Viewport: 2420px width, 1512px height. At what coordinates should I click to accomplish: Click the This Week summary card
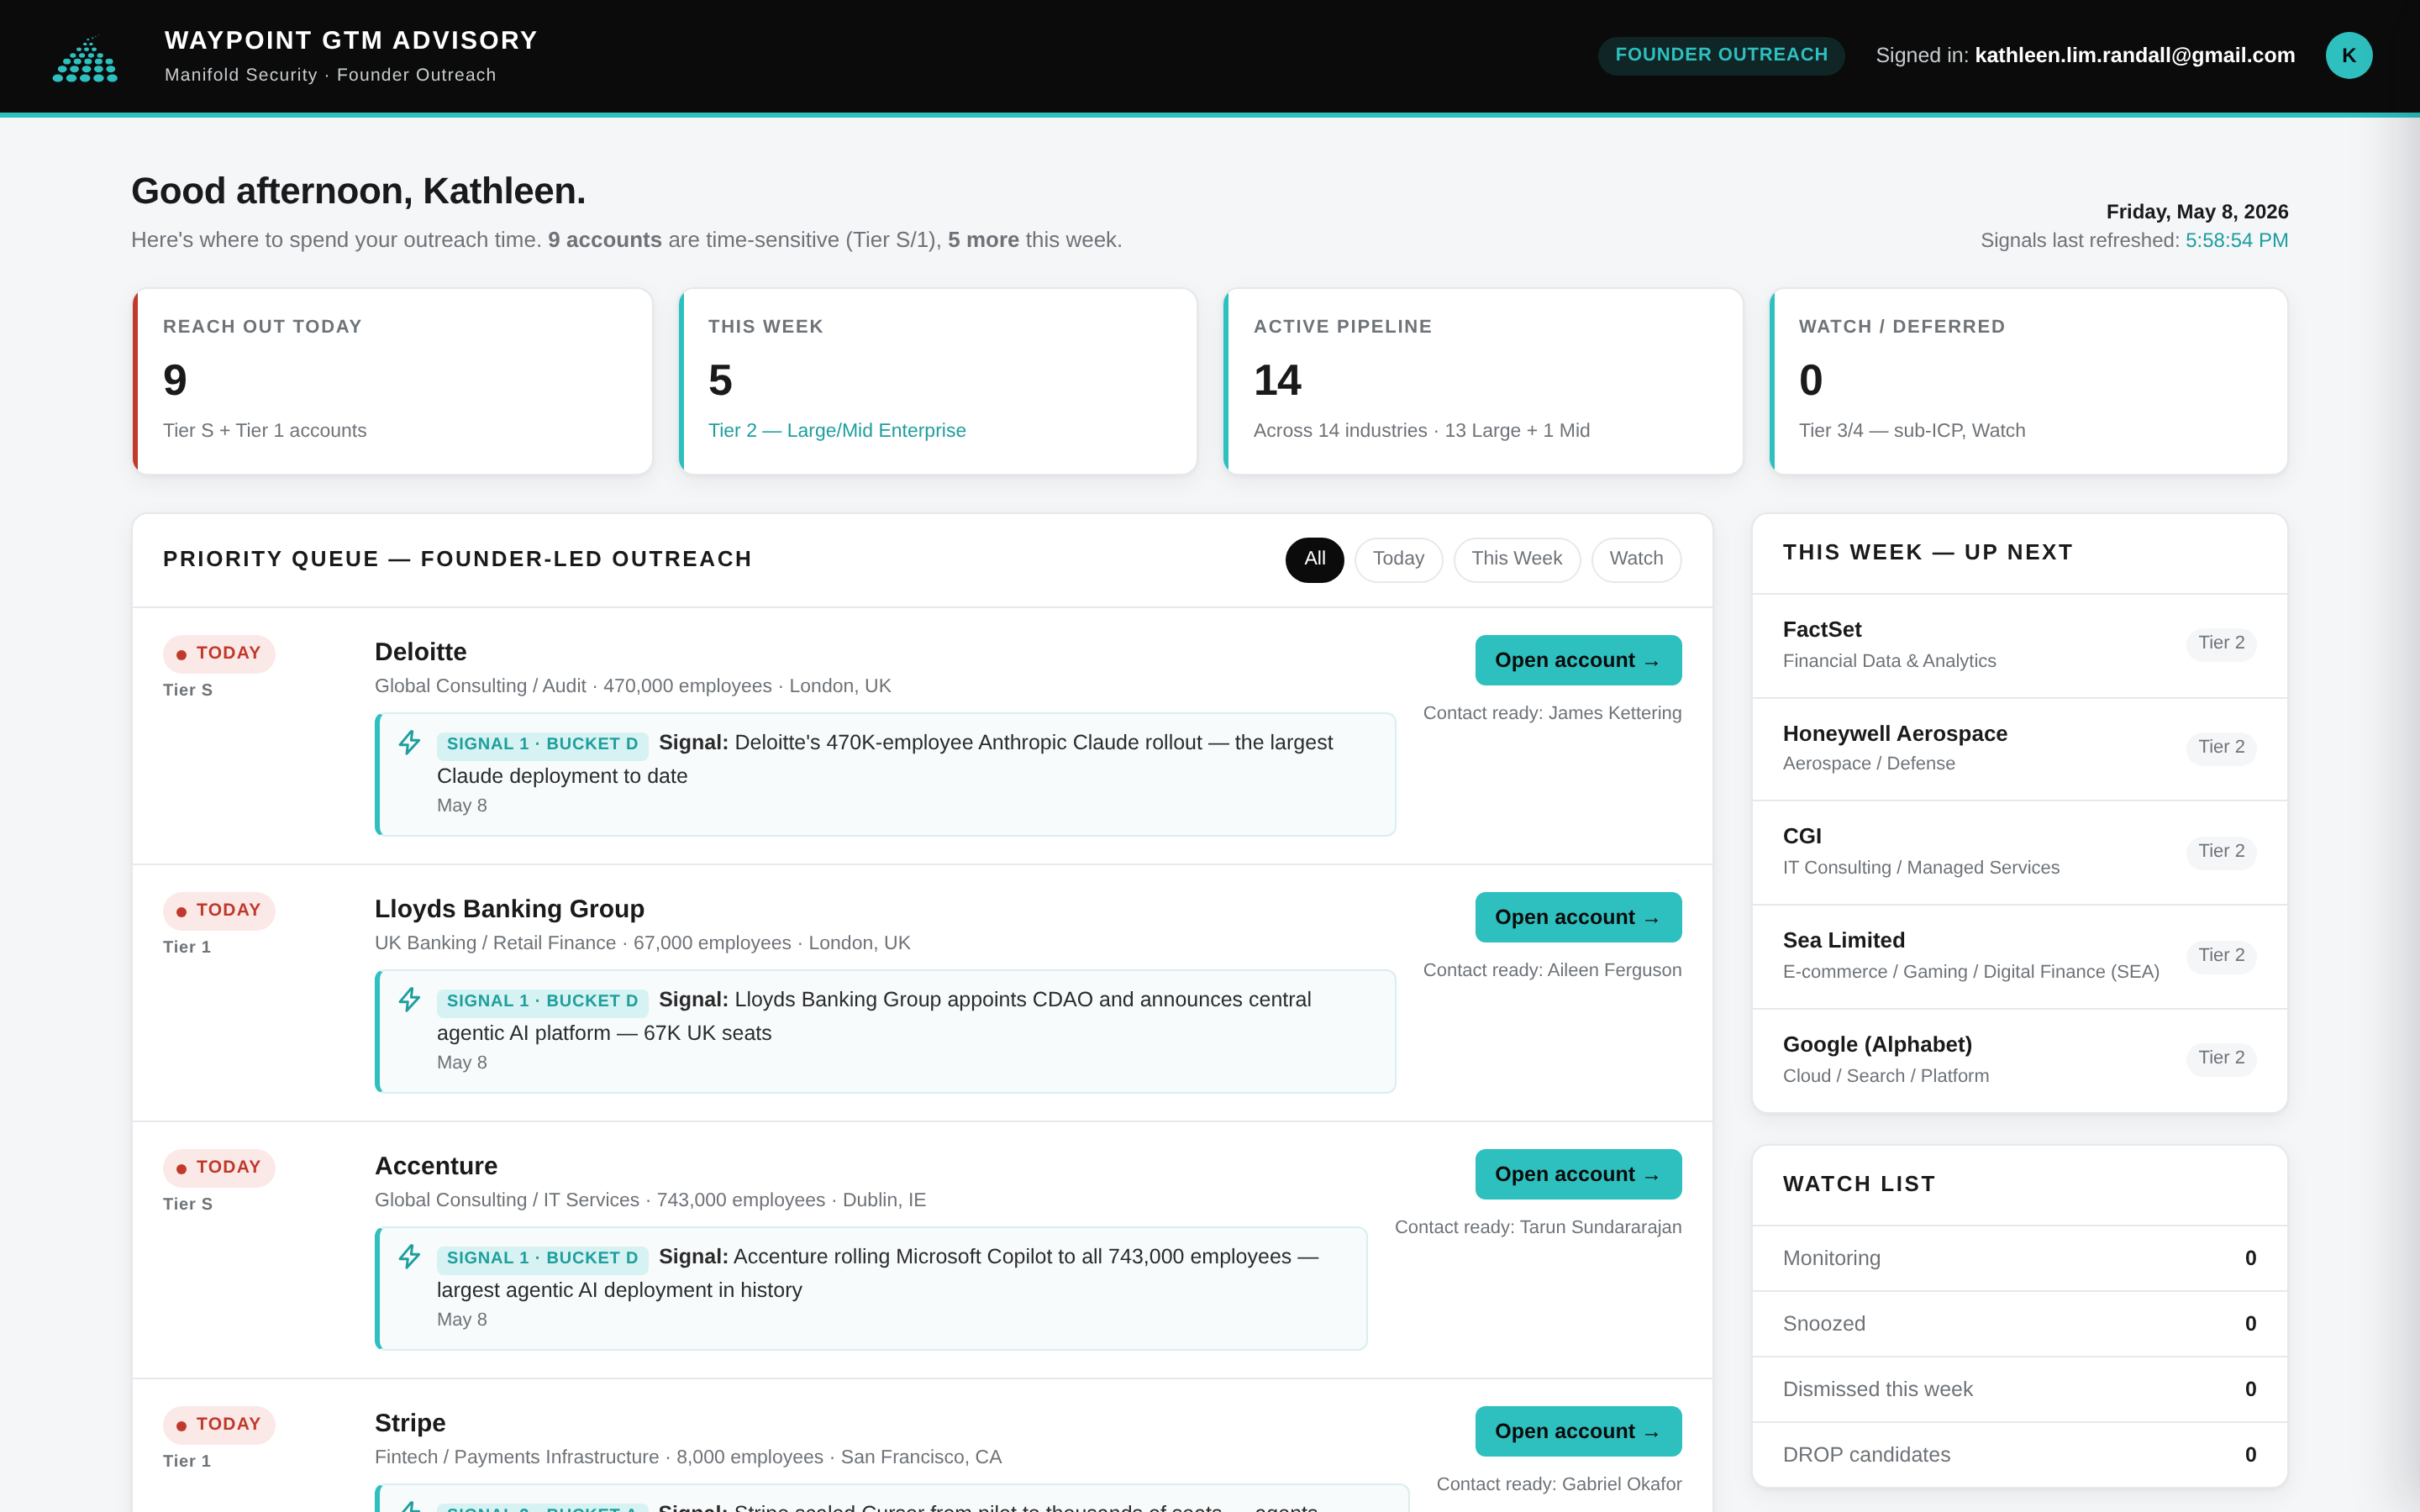(937, 381)
